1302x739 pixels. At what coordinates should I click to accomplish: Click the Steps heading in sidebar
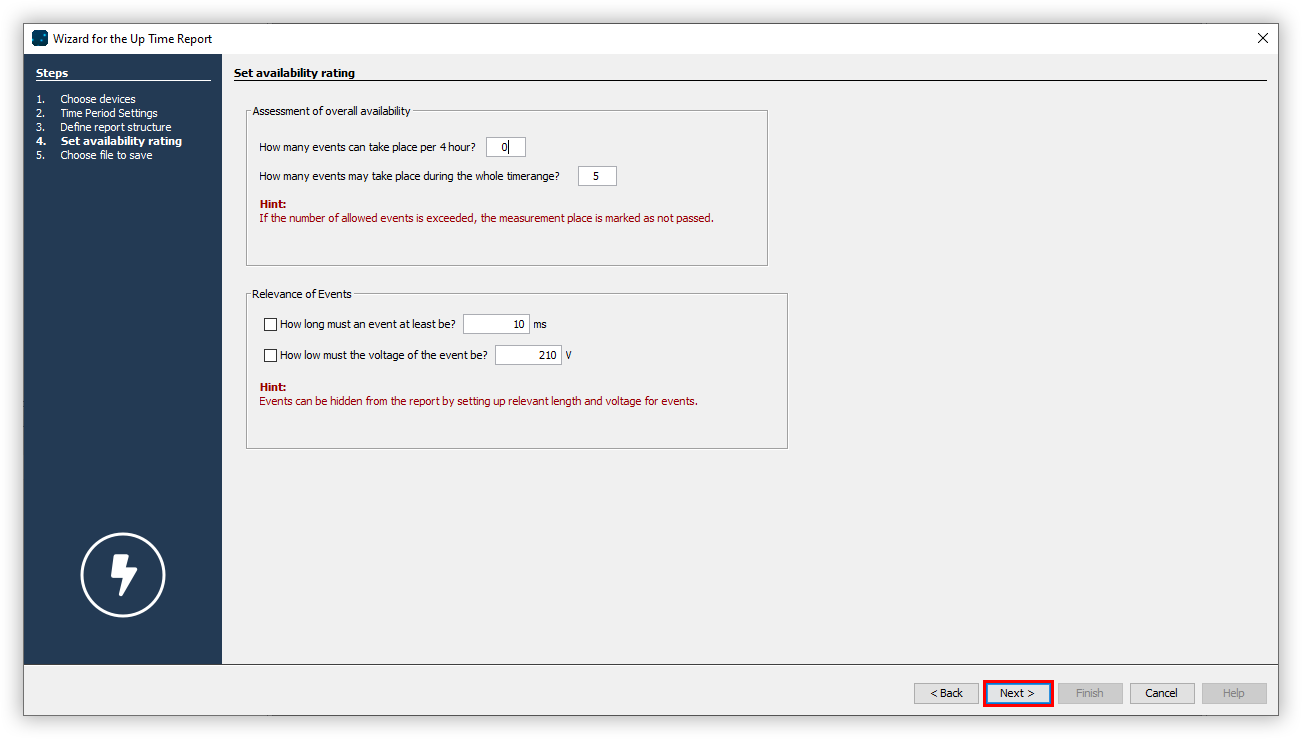[x=52, y=72]
